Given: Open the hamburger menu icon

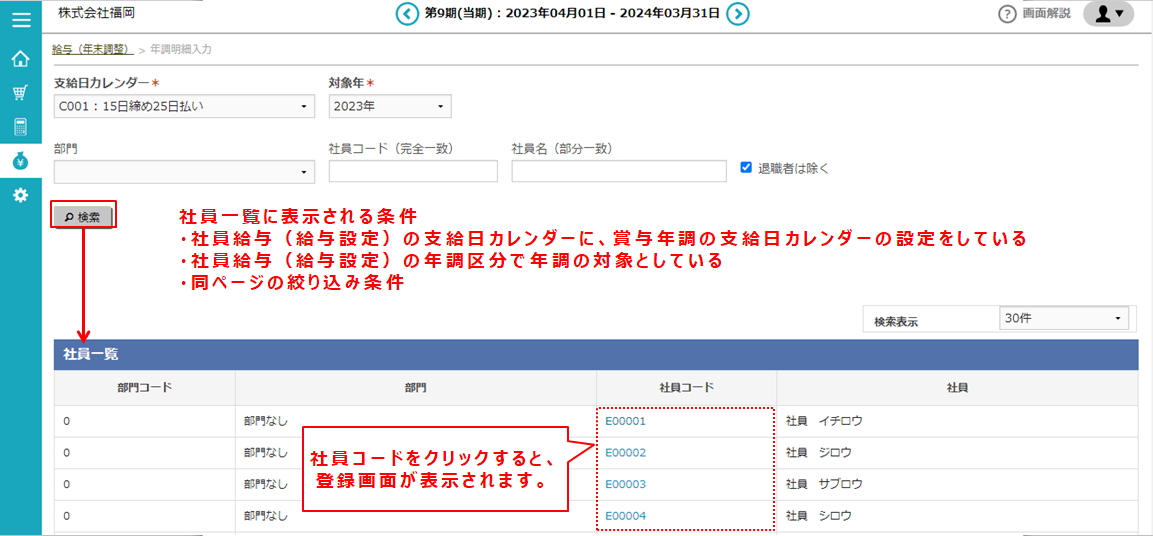Looking at the screenshot, I should point(21,20).
